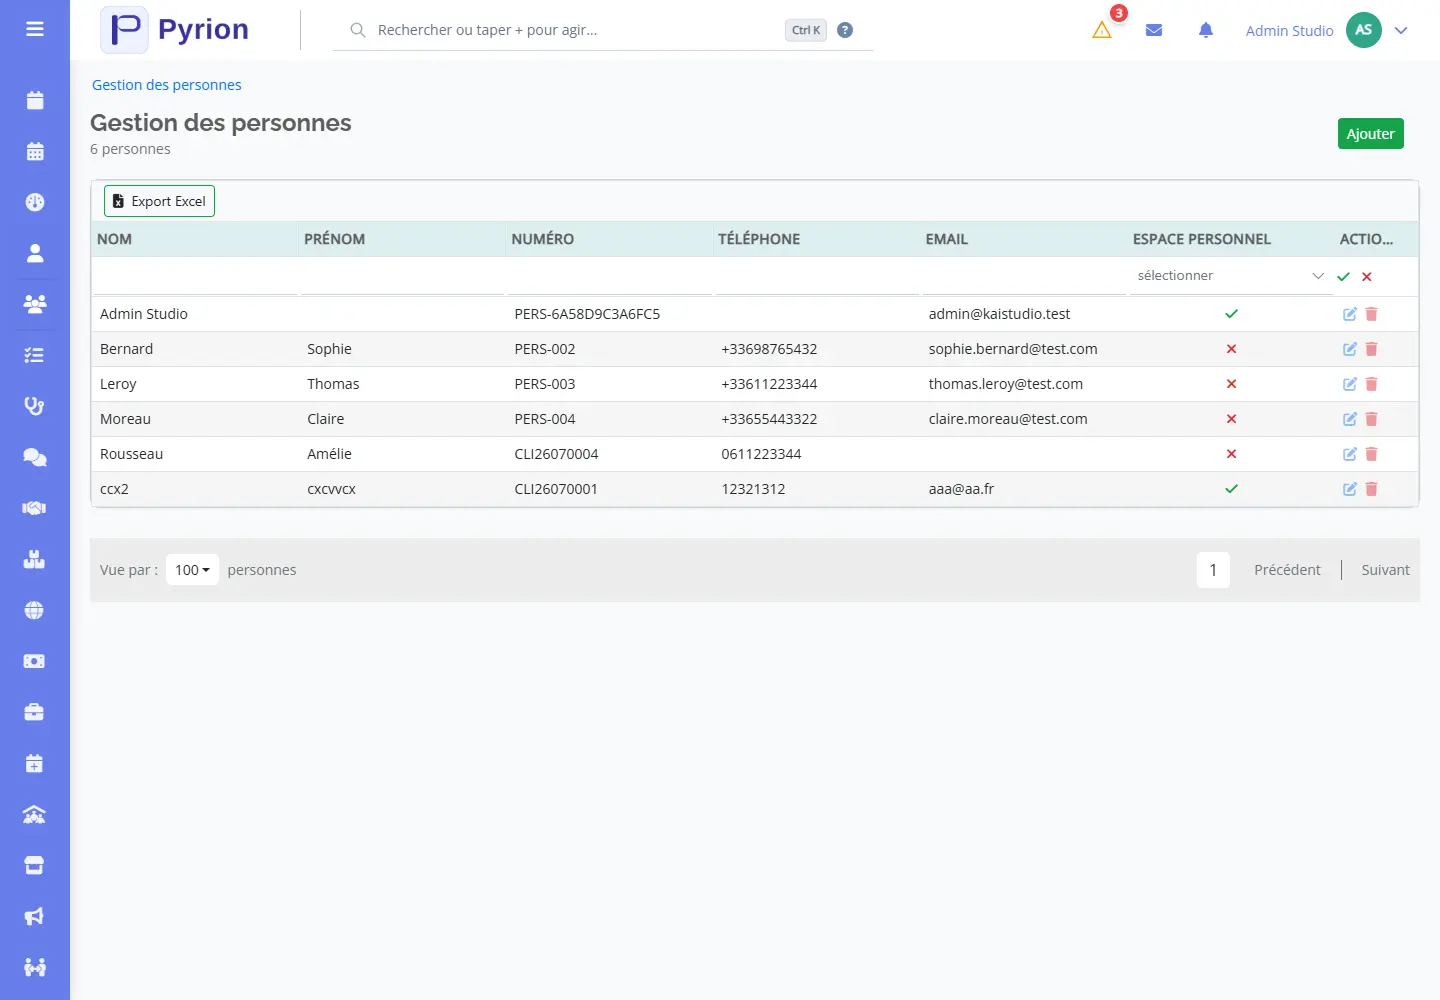Click the search help question mark icon
The width and height of the screenshot is (1440, 1000).
845,30
